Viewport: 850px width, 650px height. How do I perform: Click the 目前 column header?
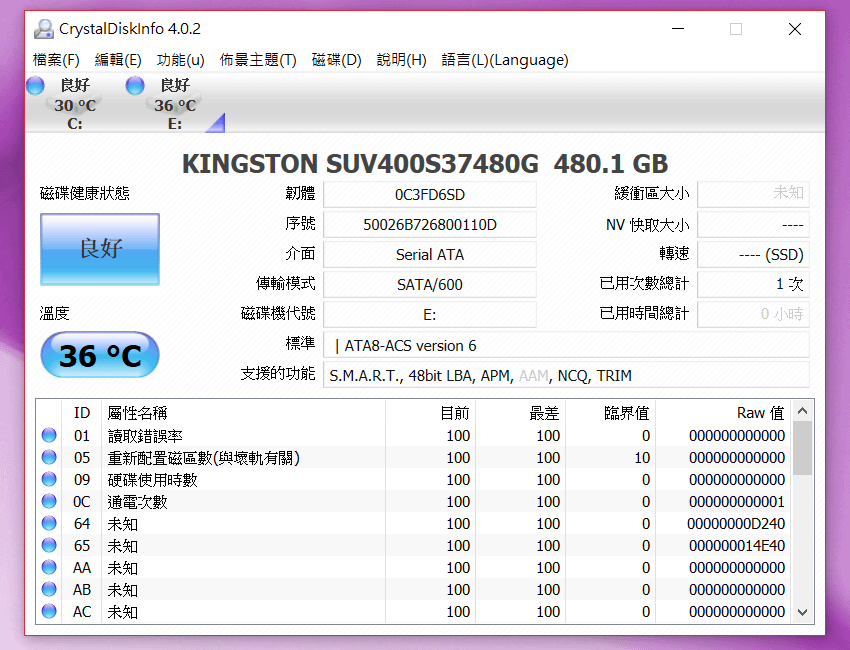pos(430,413)
